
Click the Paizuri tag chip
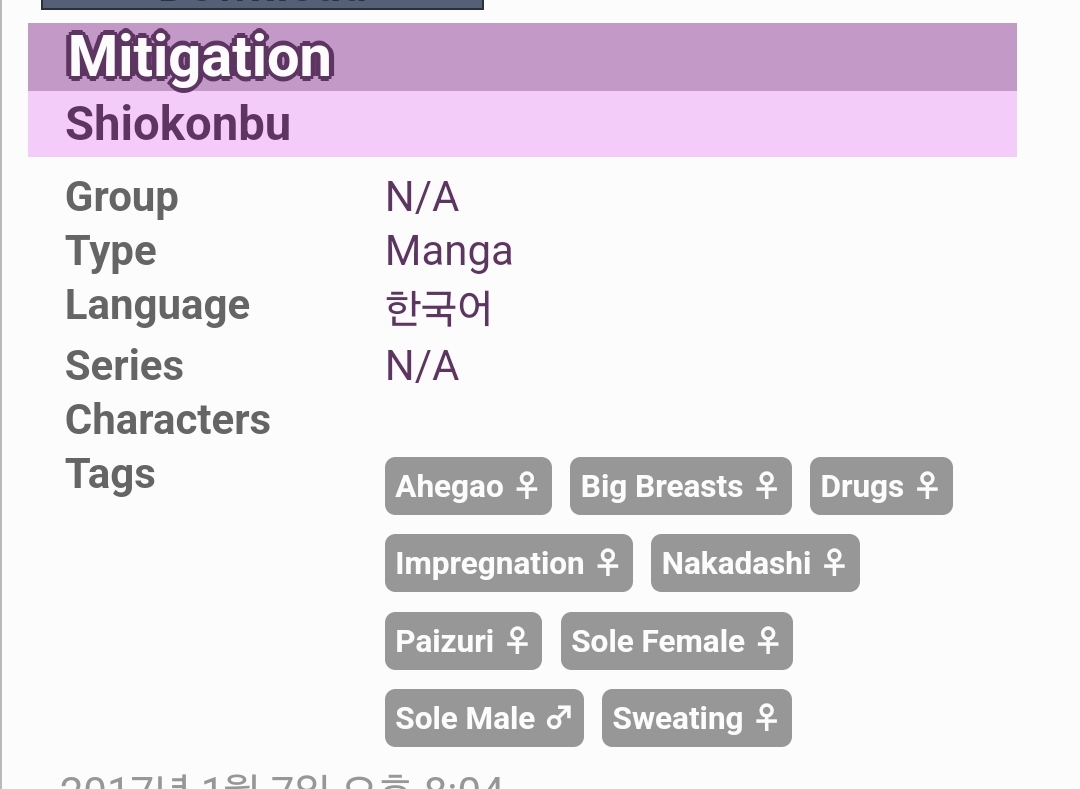462,641
